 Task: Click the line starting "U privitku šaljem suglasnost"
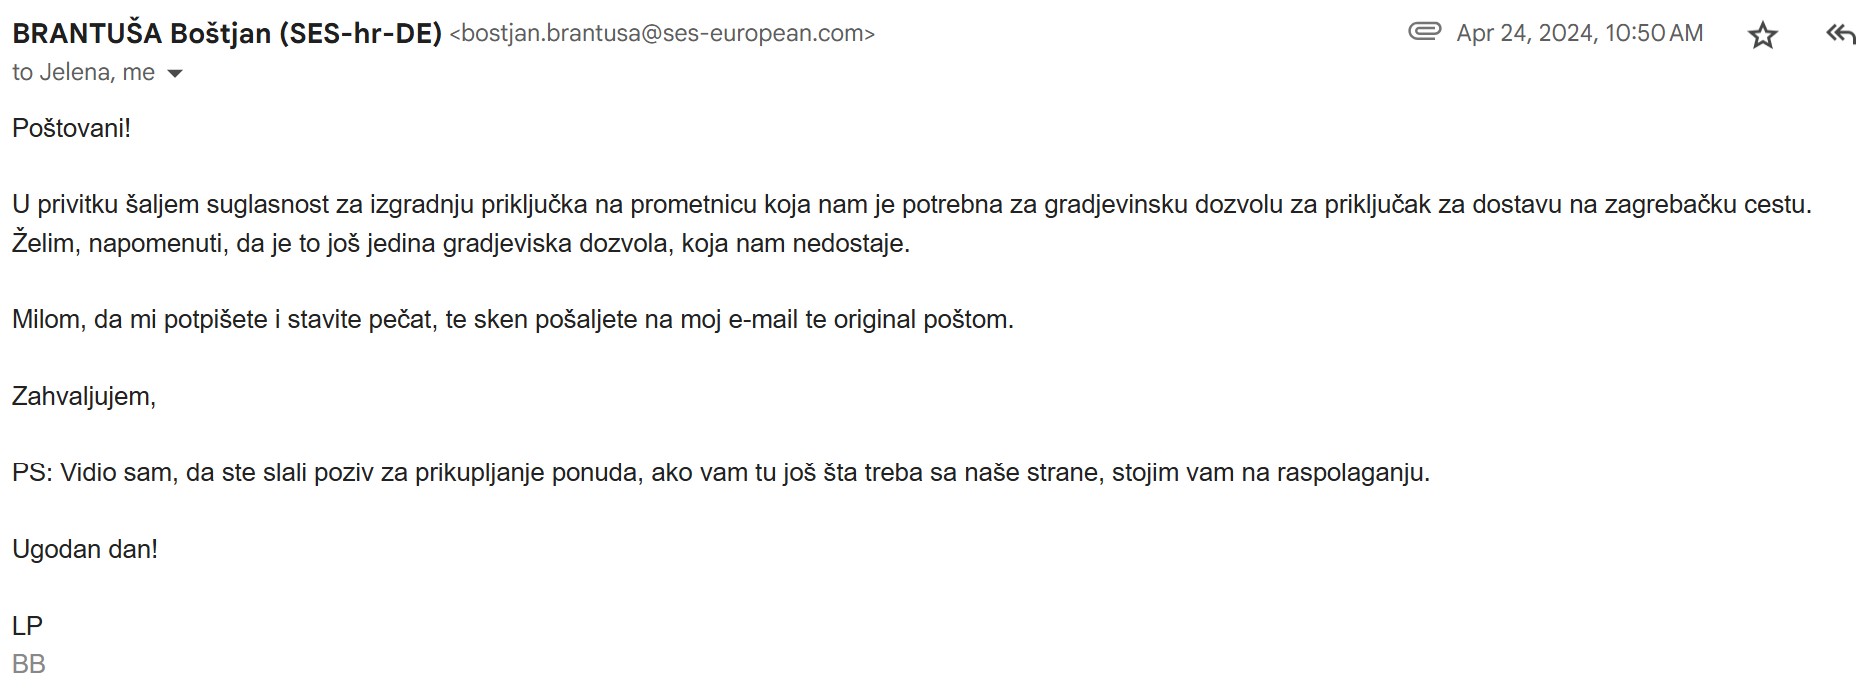pos(911,205)
